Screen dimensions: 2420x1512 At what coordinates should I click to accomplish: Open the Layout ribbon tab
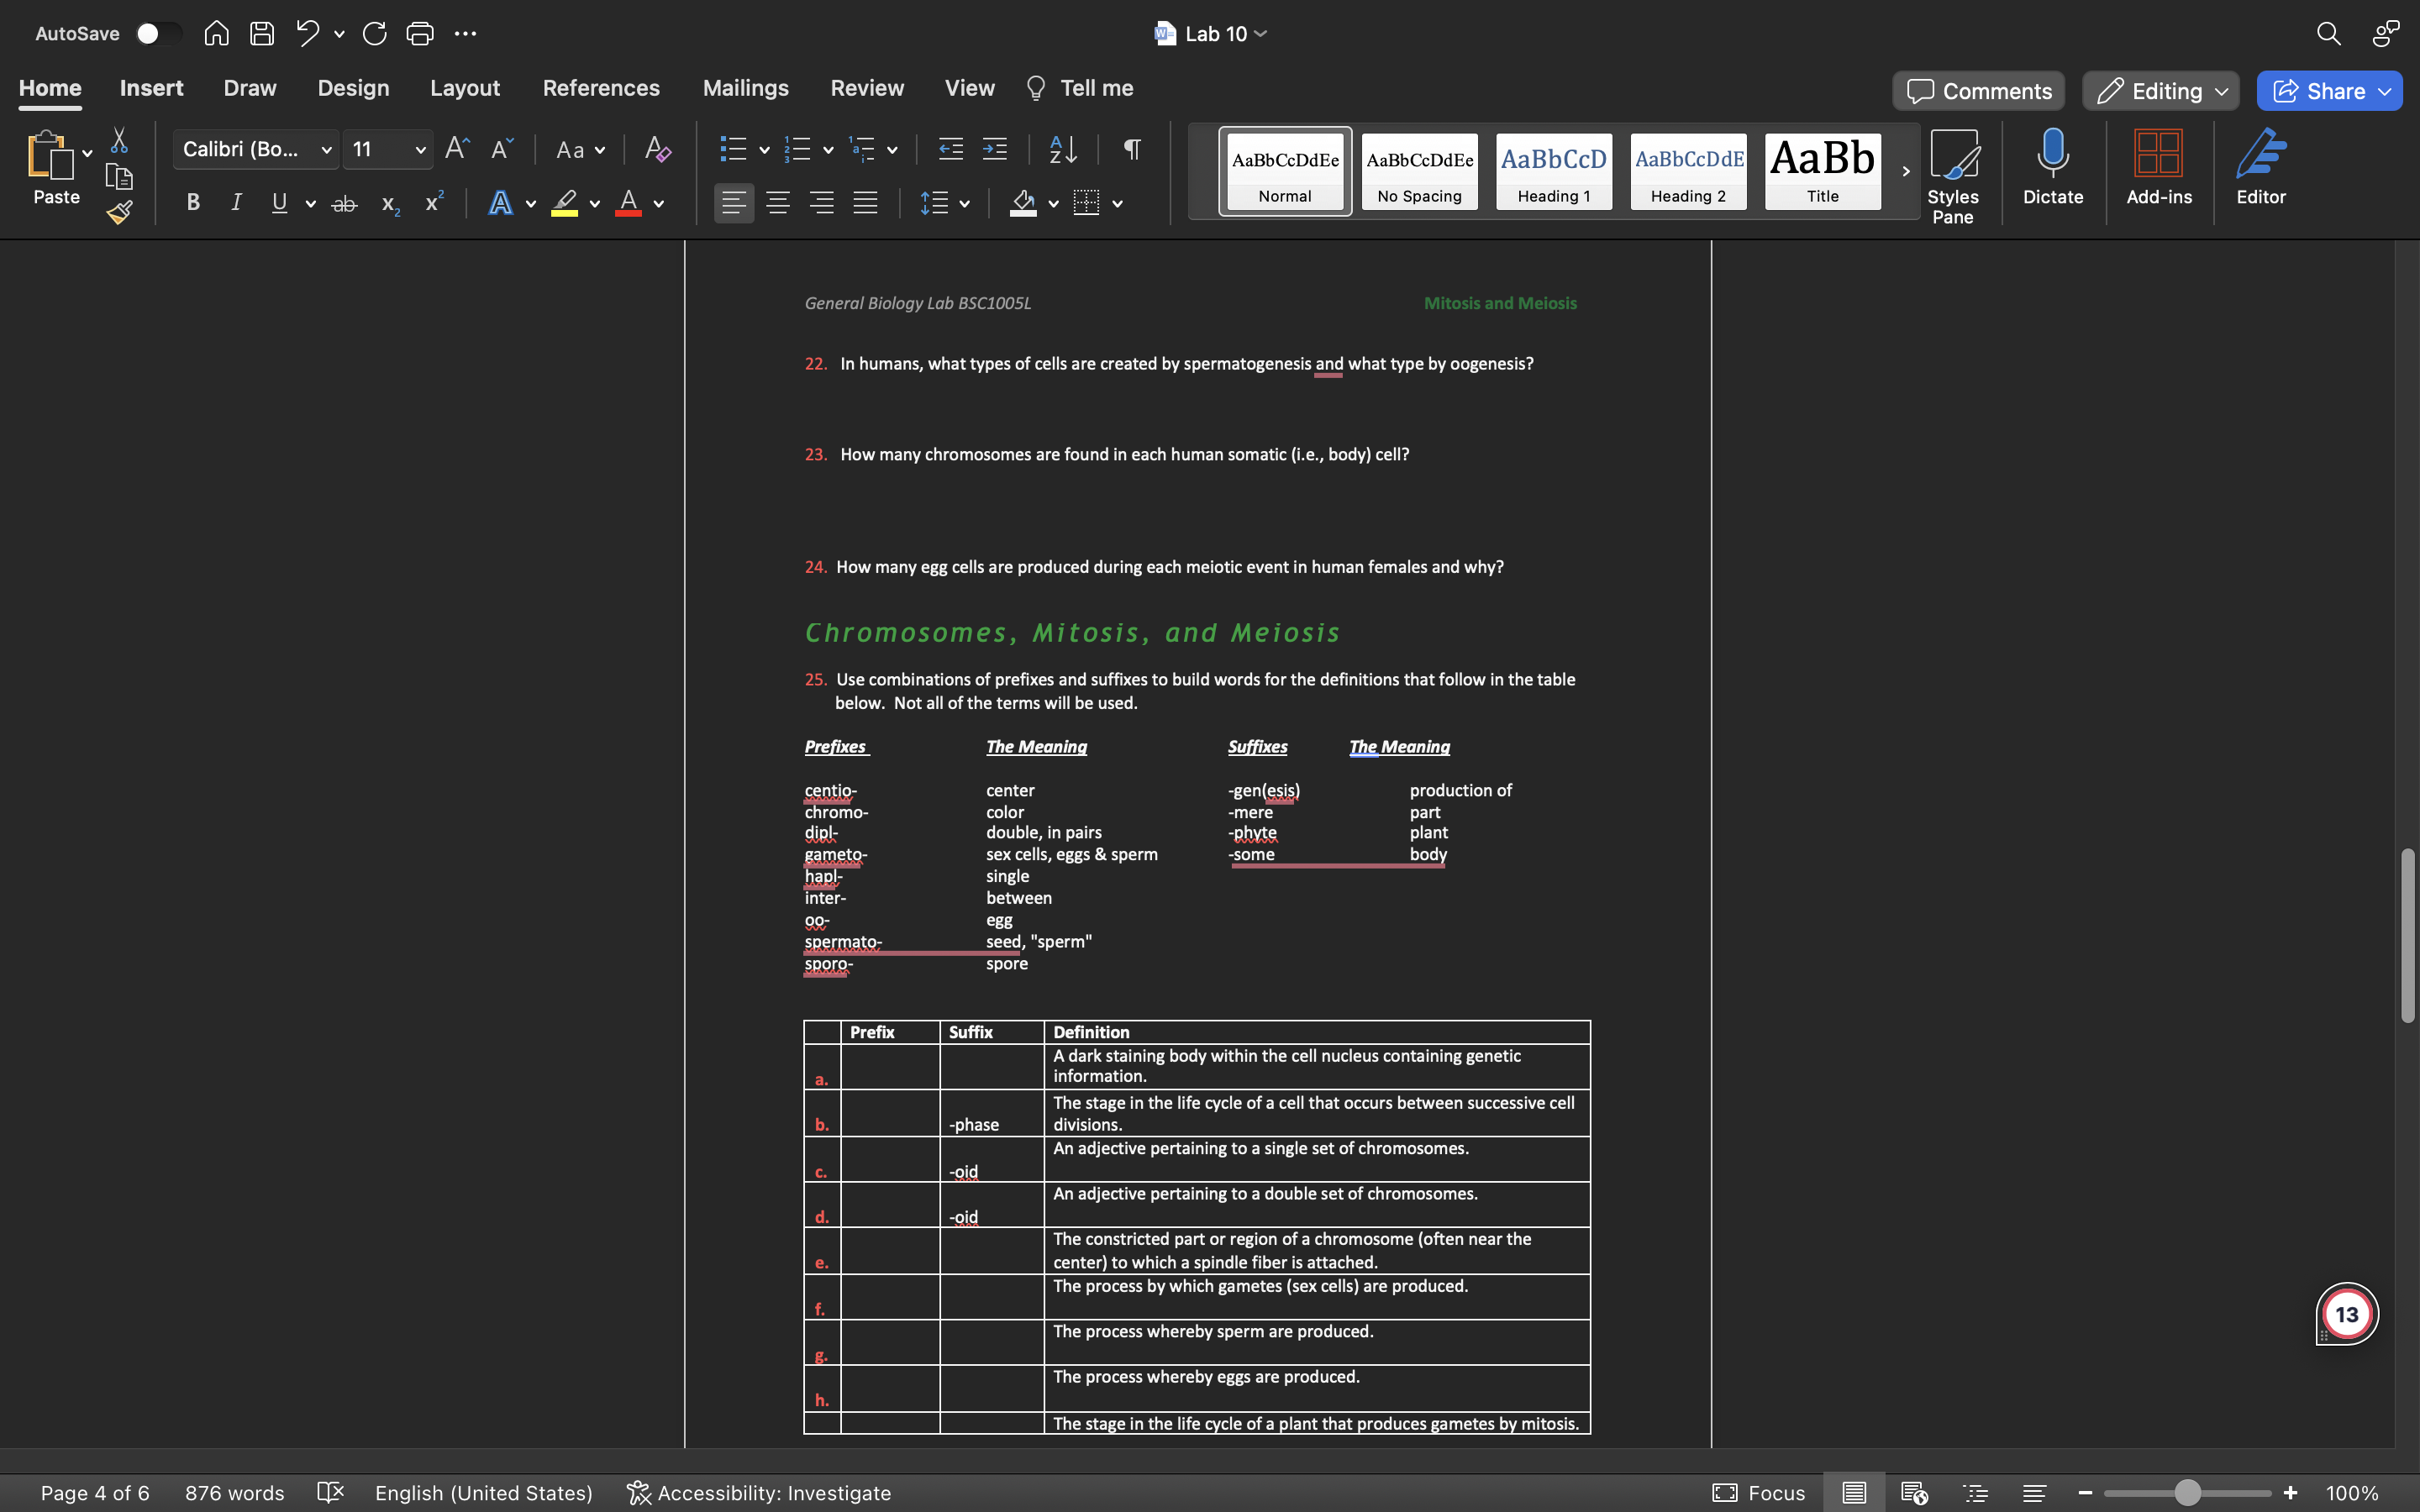[464, 88]
